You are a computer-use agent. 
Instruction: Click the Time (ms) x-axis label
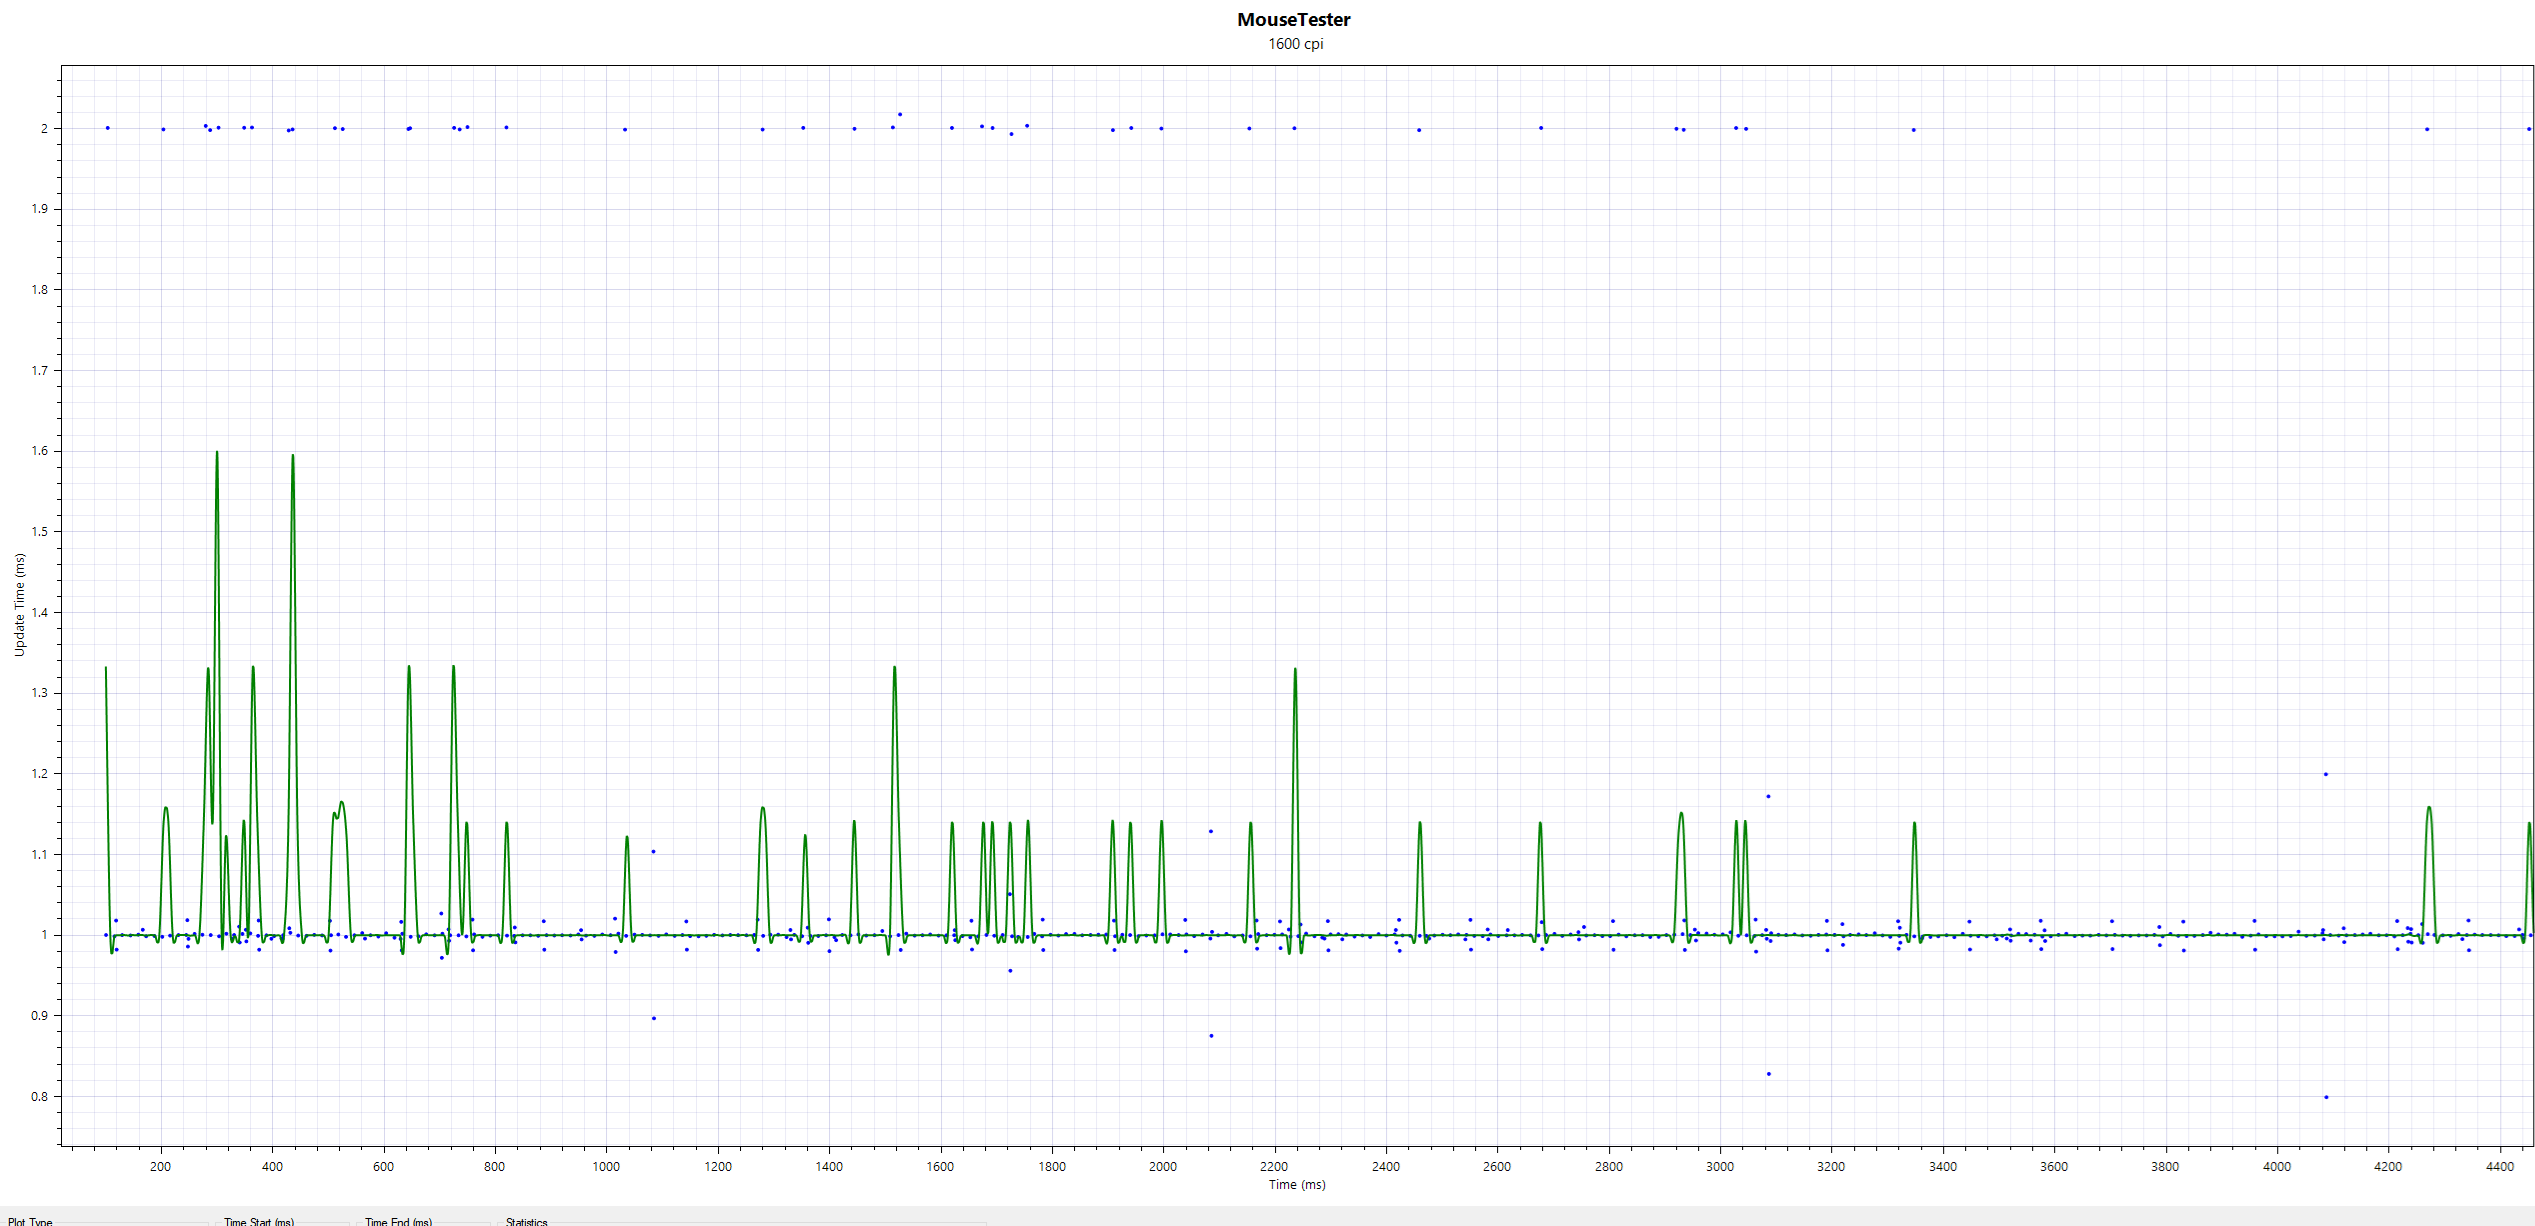coord(1297,1184)
